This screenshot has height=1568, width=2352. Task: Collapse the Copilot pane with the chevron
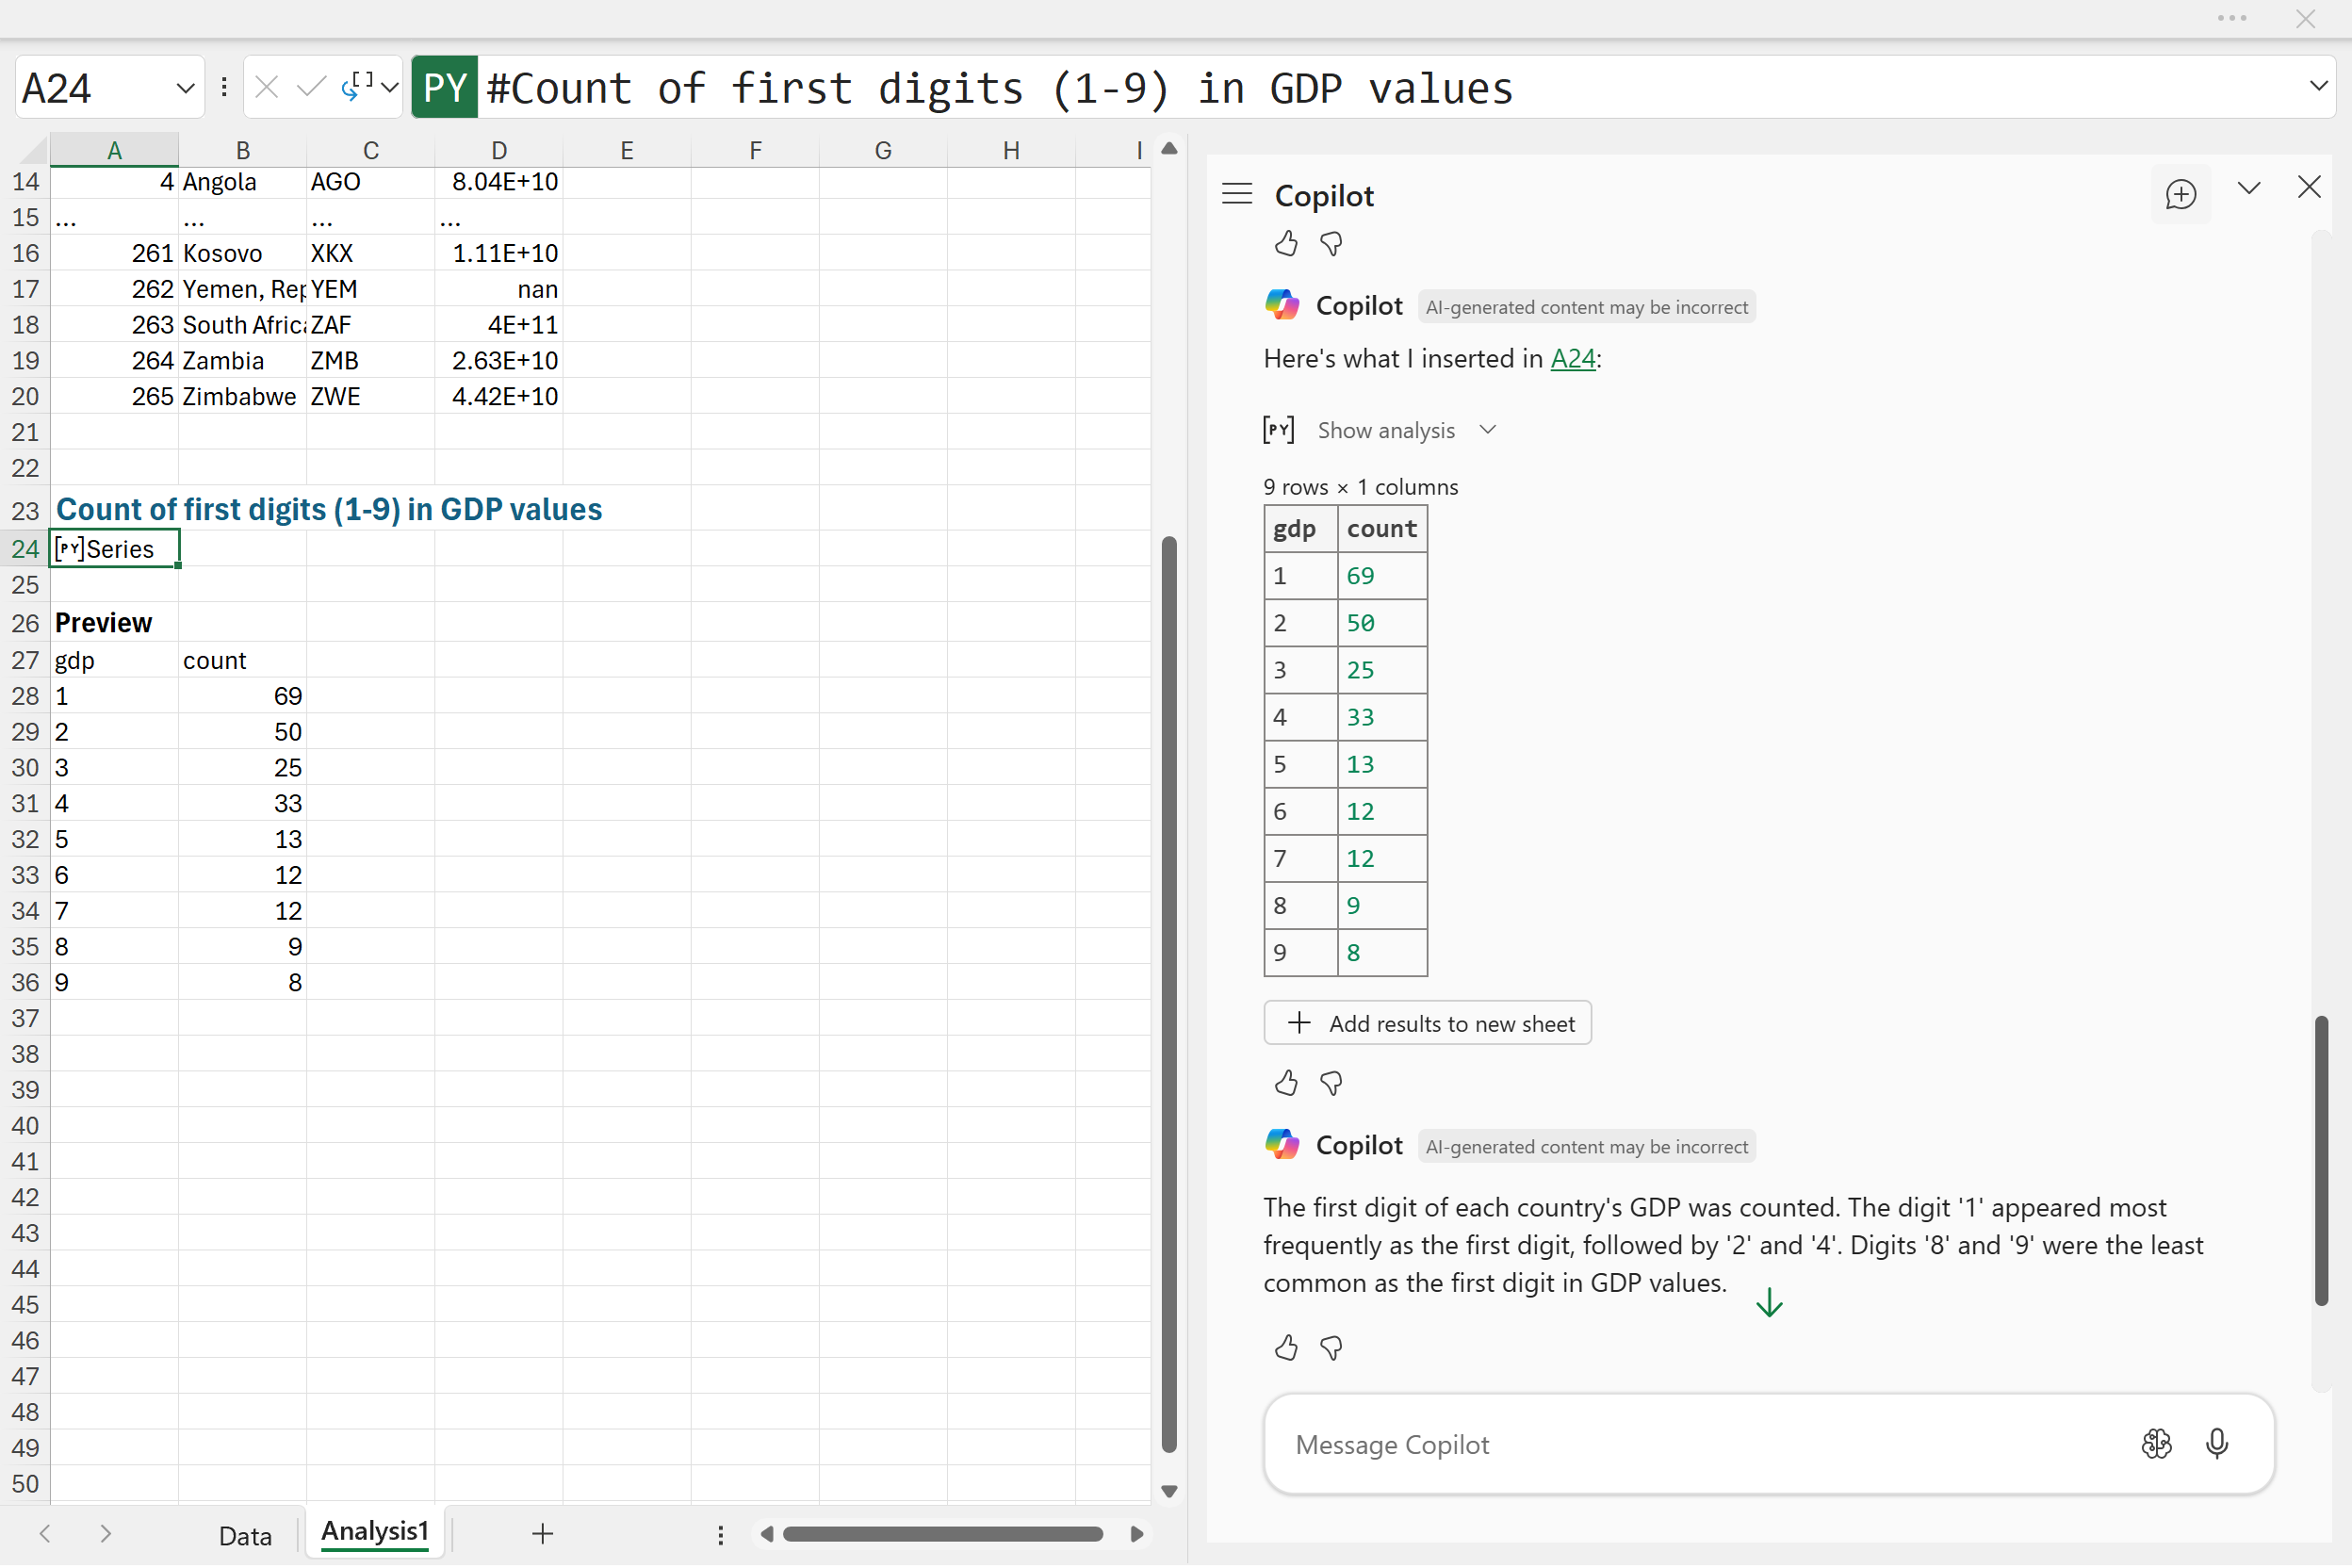click(2248, 188)
